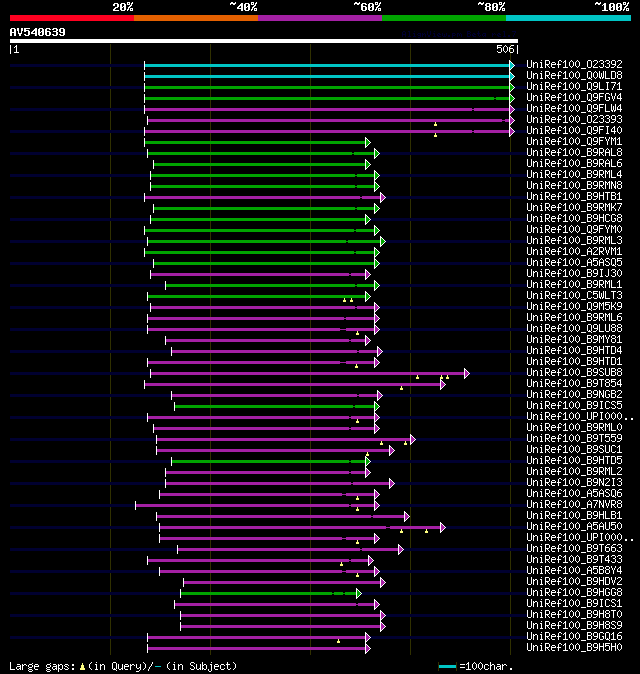Click UniRef100_Q9LU88 label
The height and width of the screenshot is (674, 640).
pyautogui.click(x=574, y=328)
